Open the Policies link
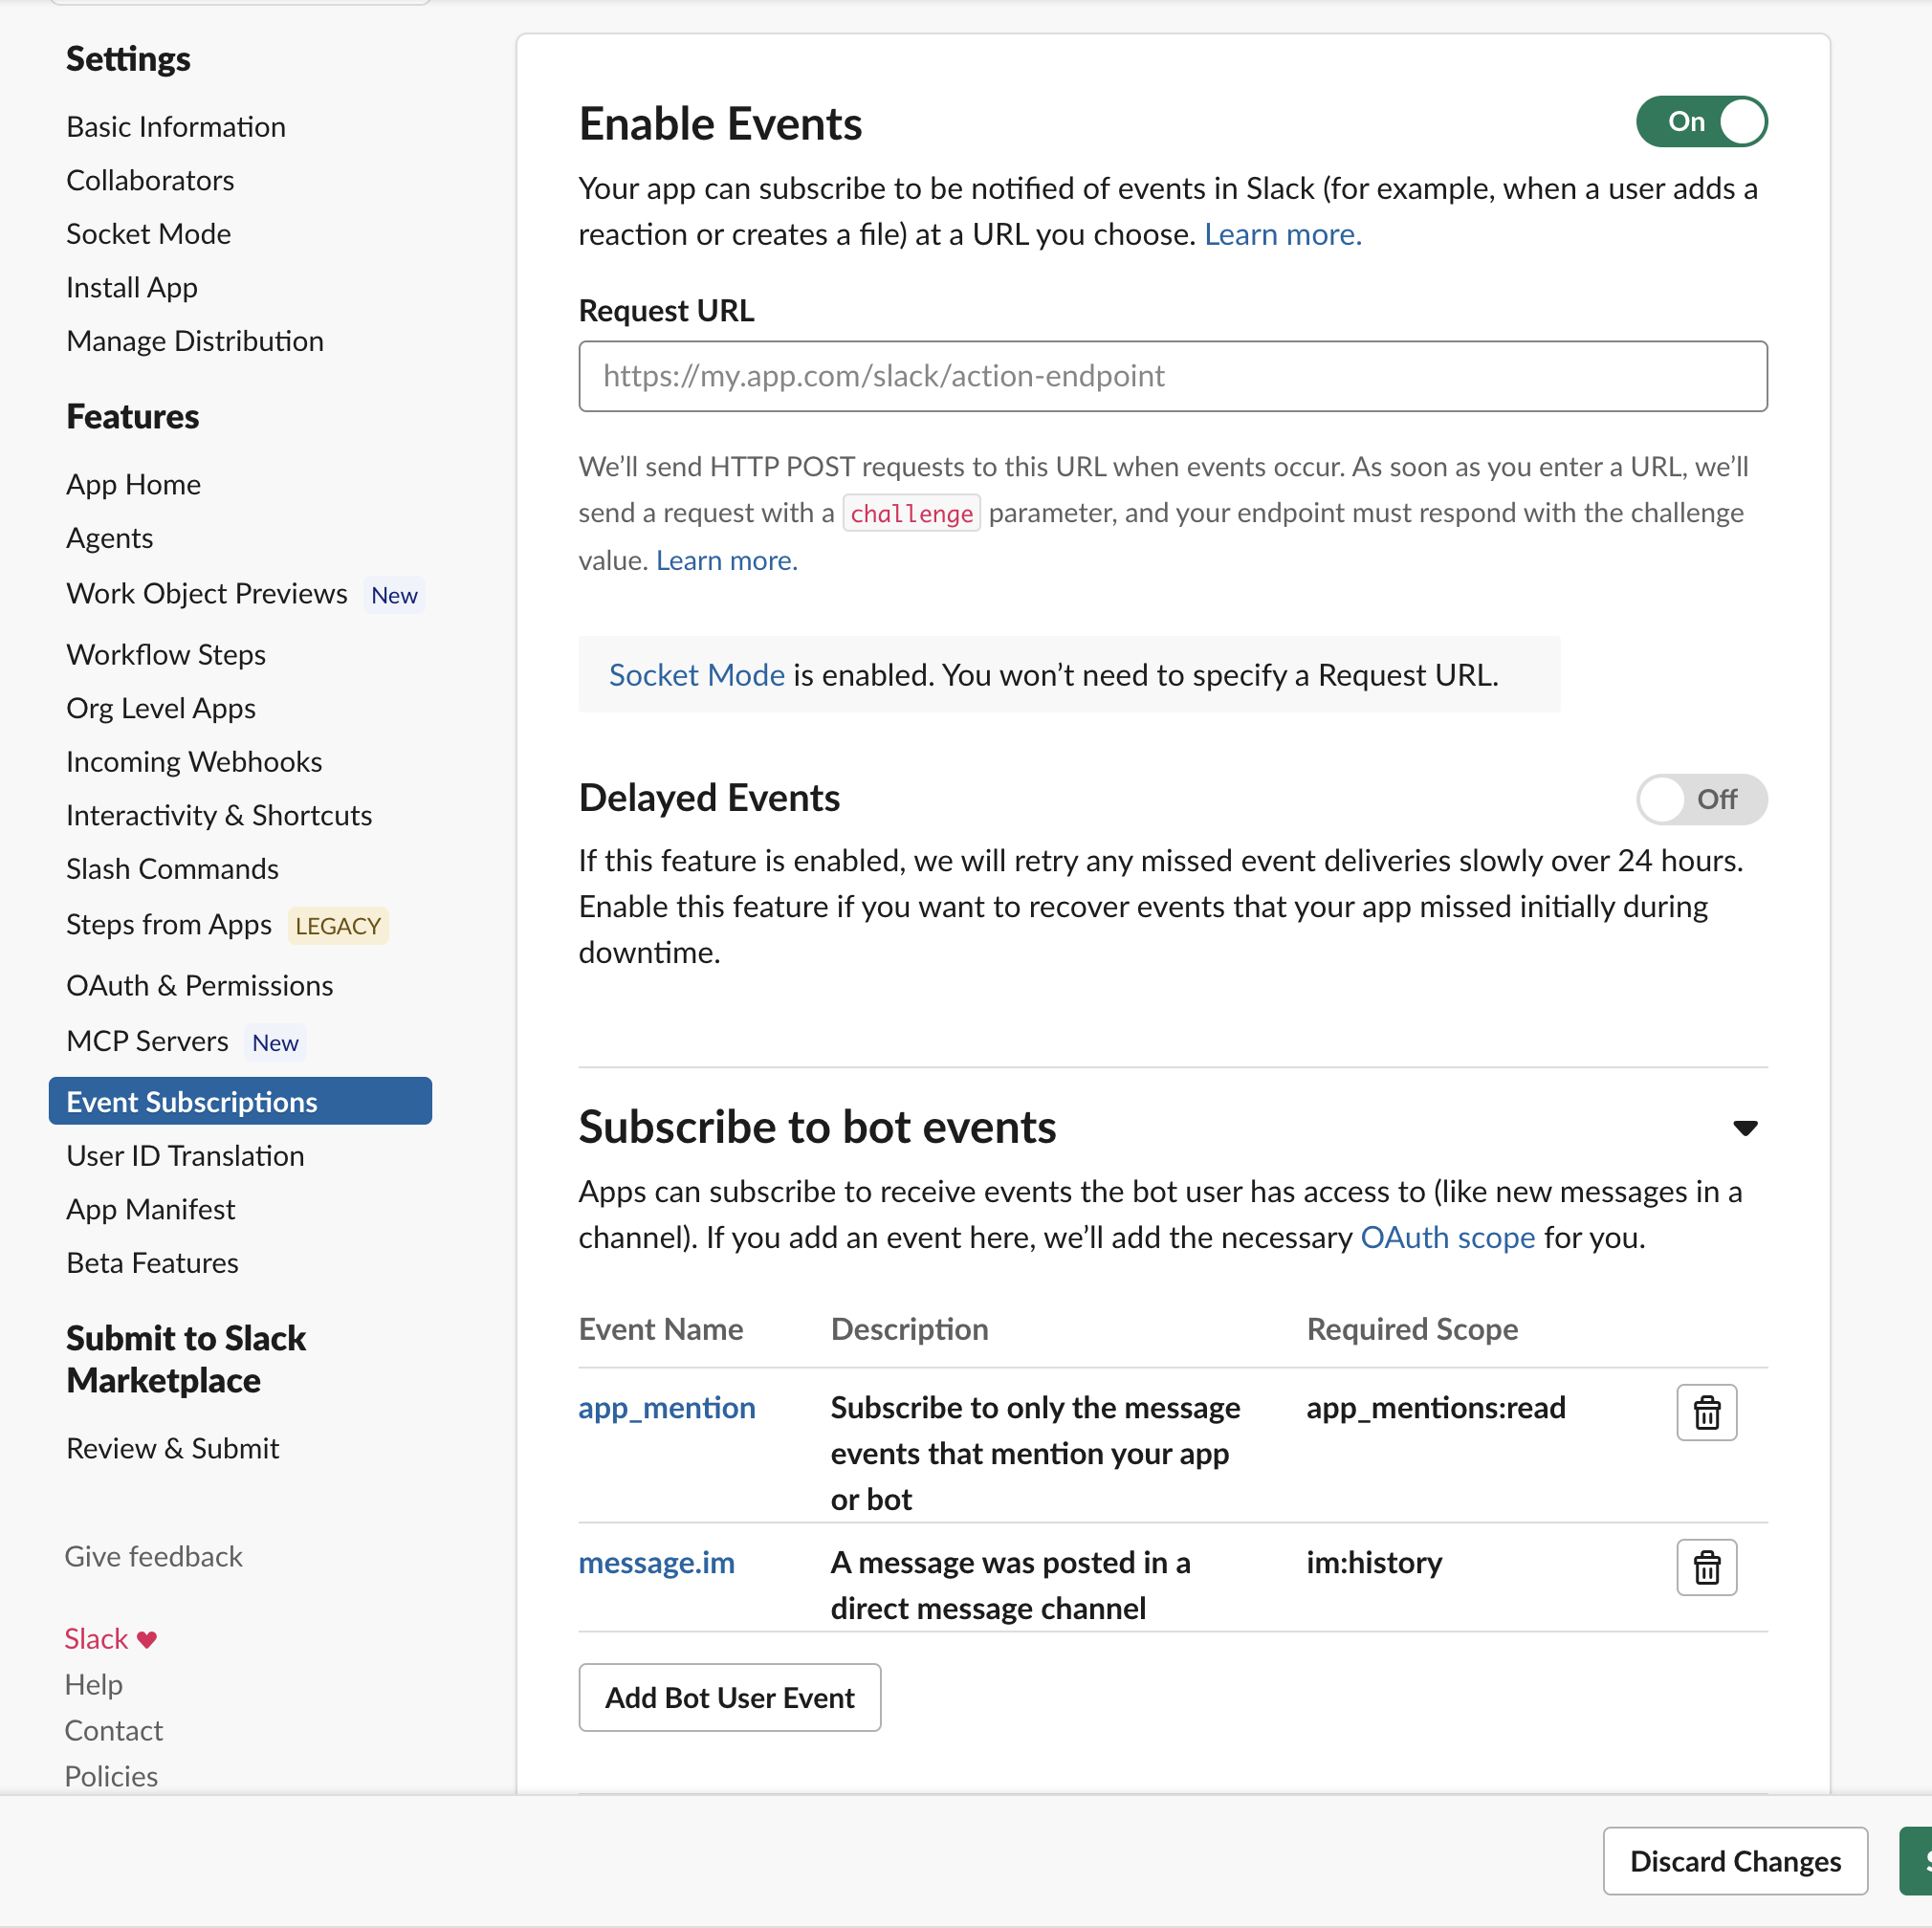This screenshot has width=1932, height=1928. pyautogui.click(x=111, y=1777)
